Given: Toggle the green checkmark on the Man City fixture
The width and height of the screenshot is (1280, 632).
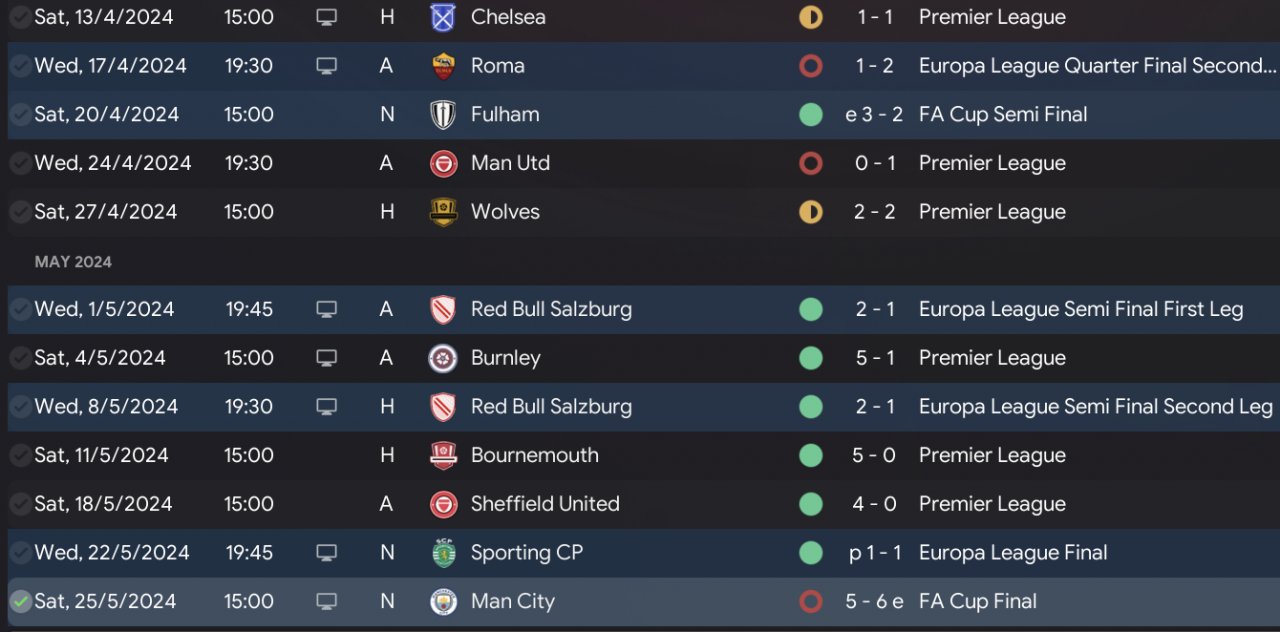Looking at the screenshot, I should tap(20, 601).
